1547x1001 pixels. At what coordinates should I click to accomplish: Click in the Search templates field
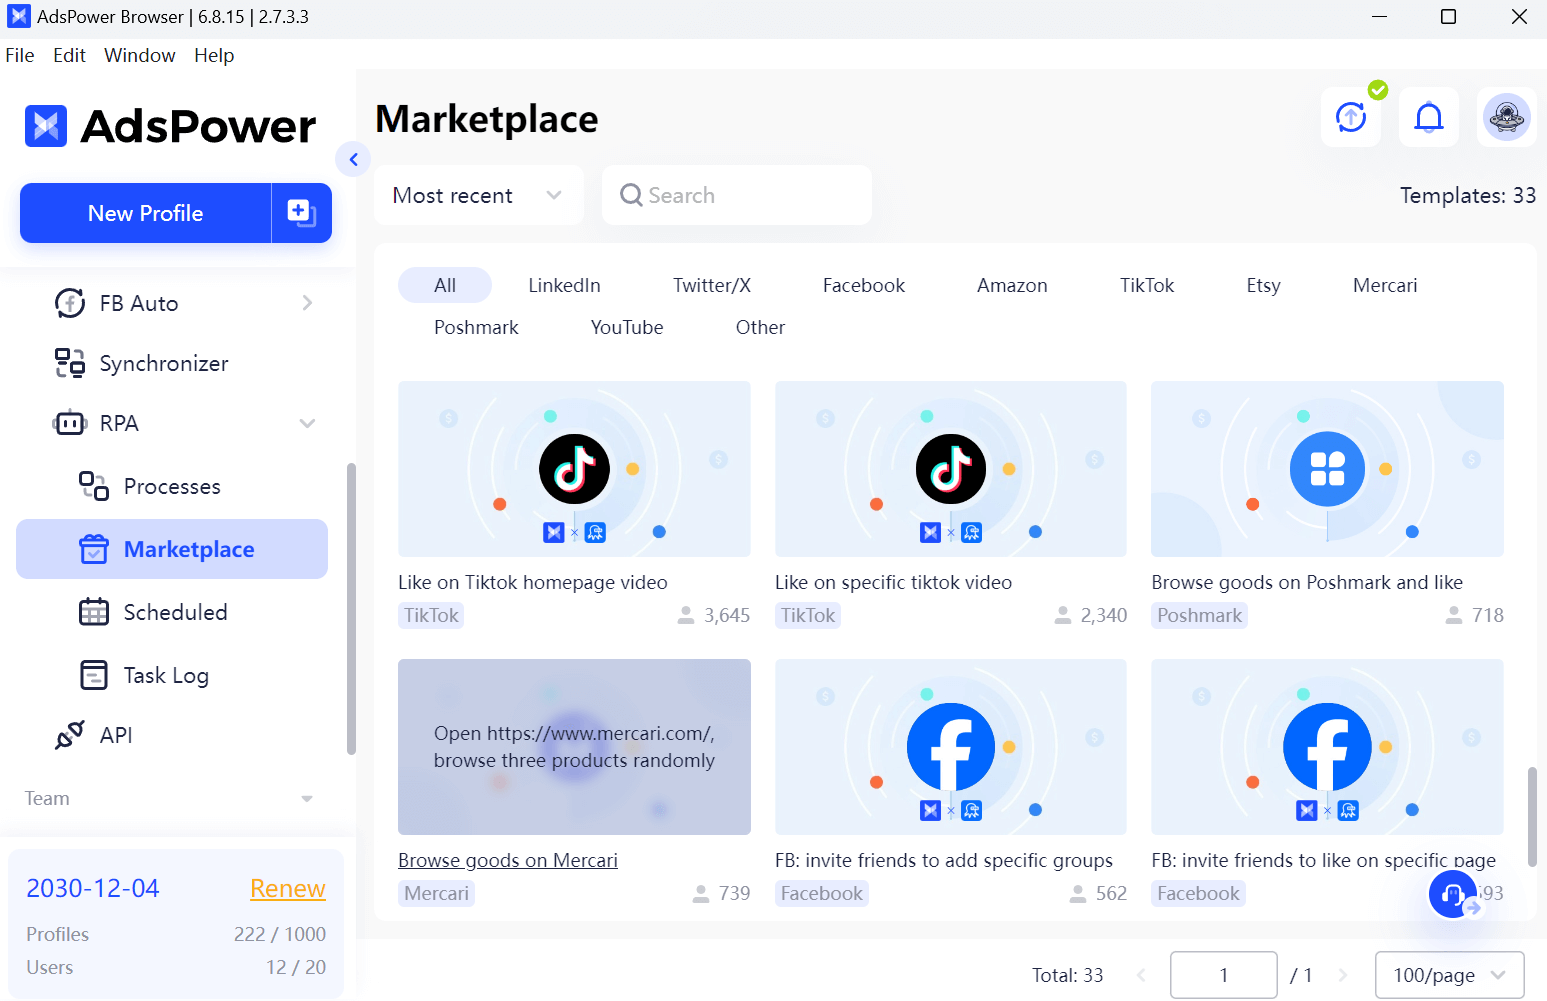pyautogui.click(x=737, y=195)
